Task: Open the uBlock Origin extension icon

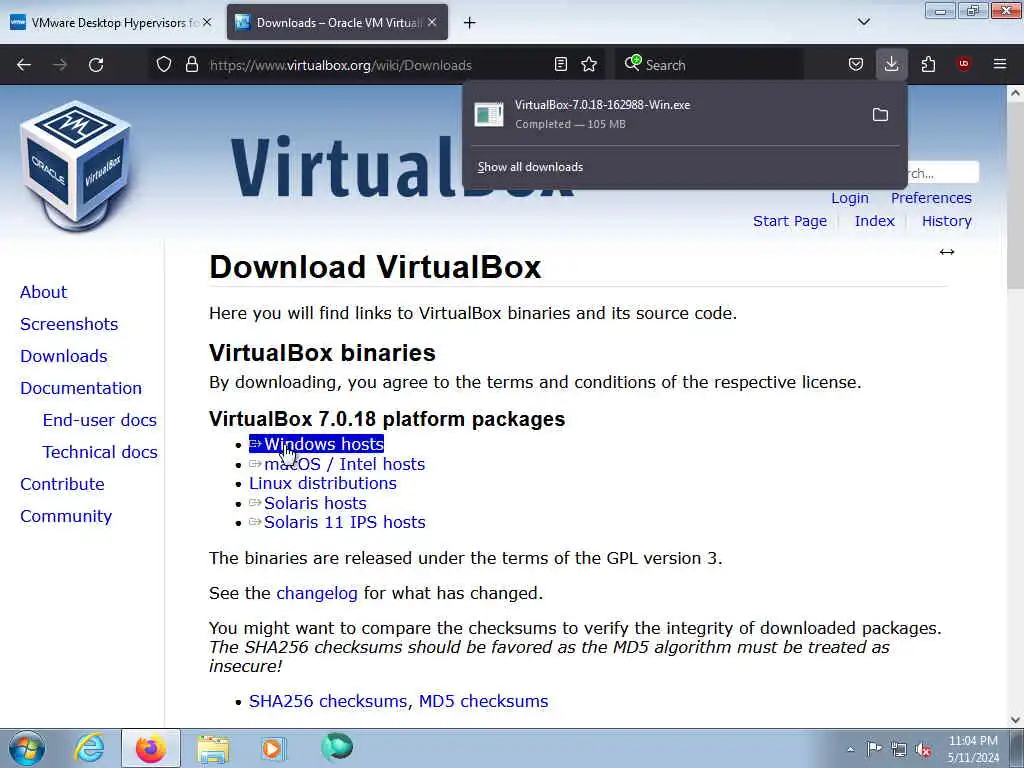Action: (963, 64)
